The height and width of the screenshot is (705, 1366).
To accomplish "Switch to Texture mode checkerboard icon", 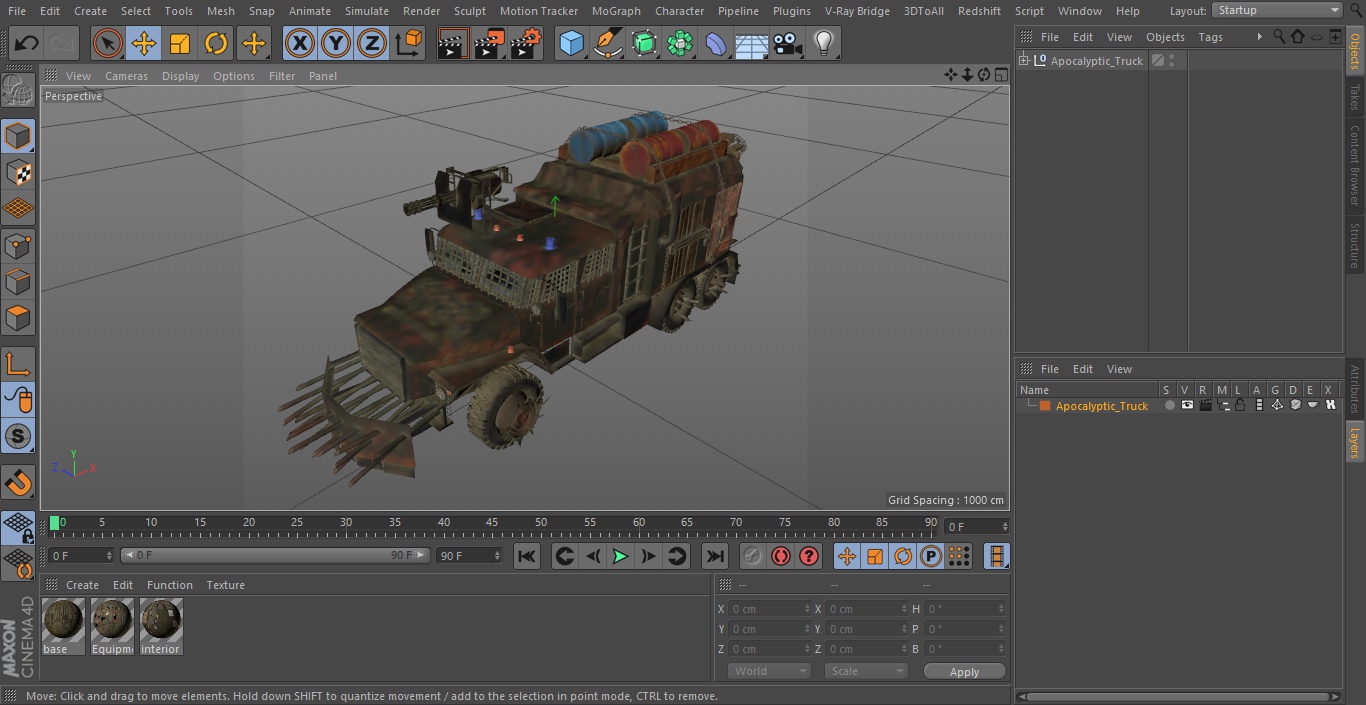I will 18,172.
